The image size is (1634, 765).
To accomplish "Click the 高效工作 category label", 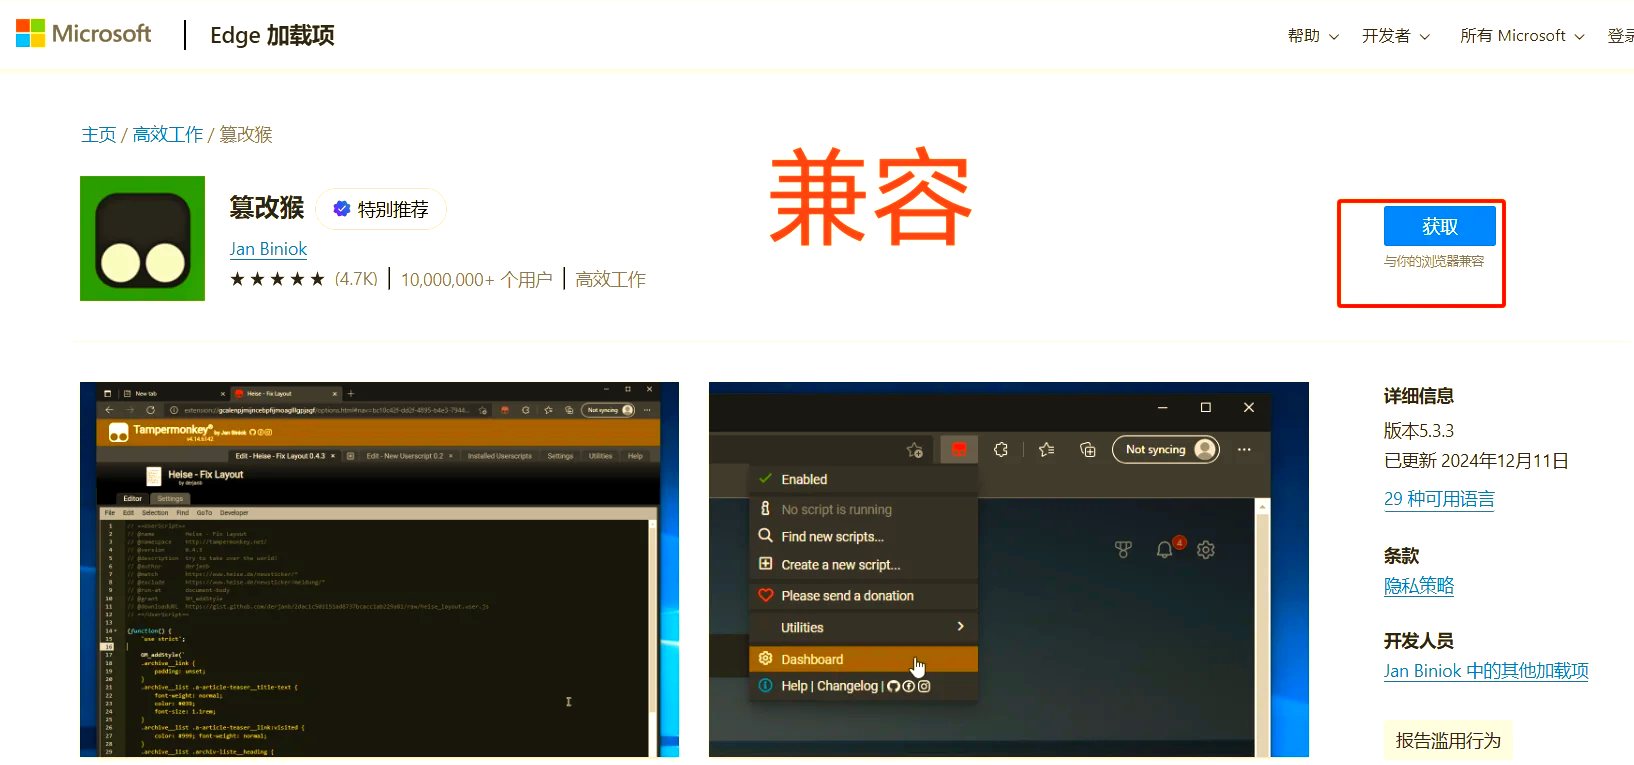I will [x=610, y=279].
